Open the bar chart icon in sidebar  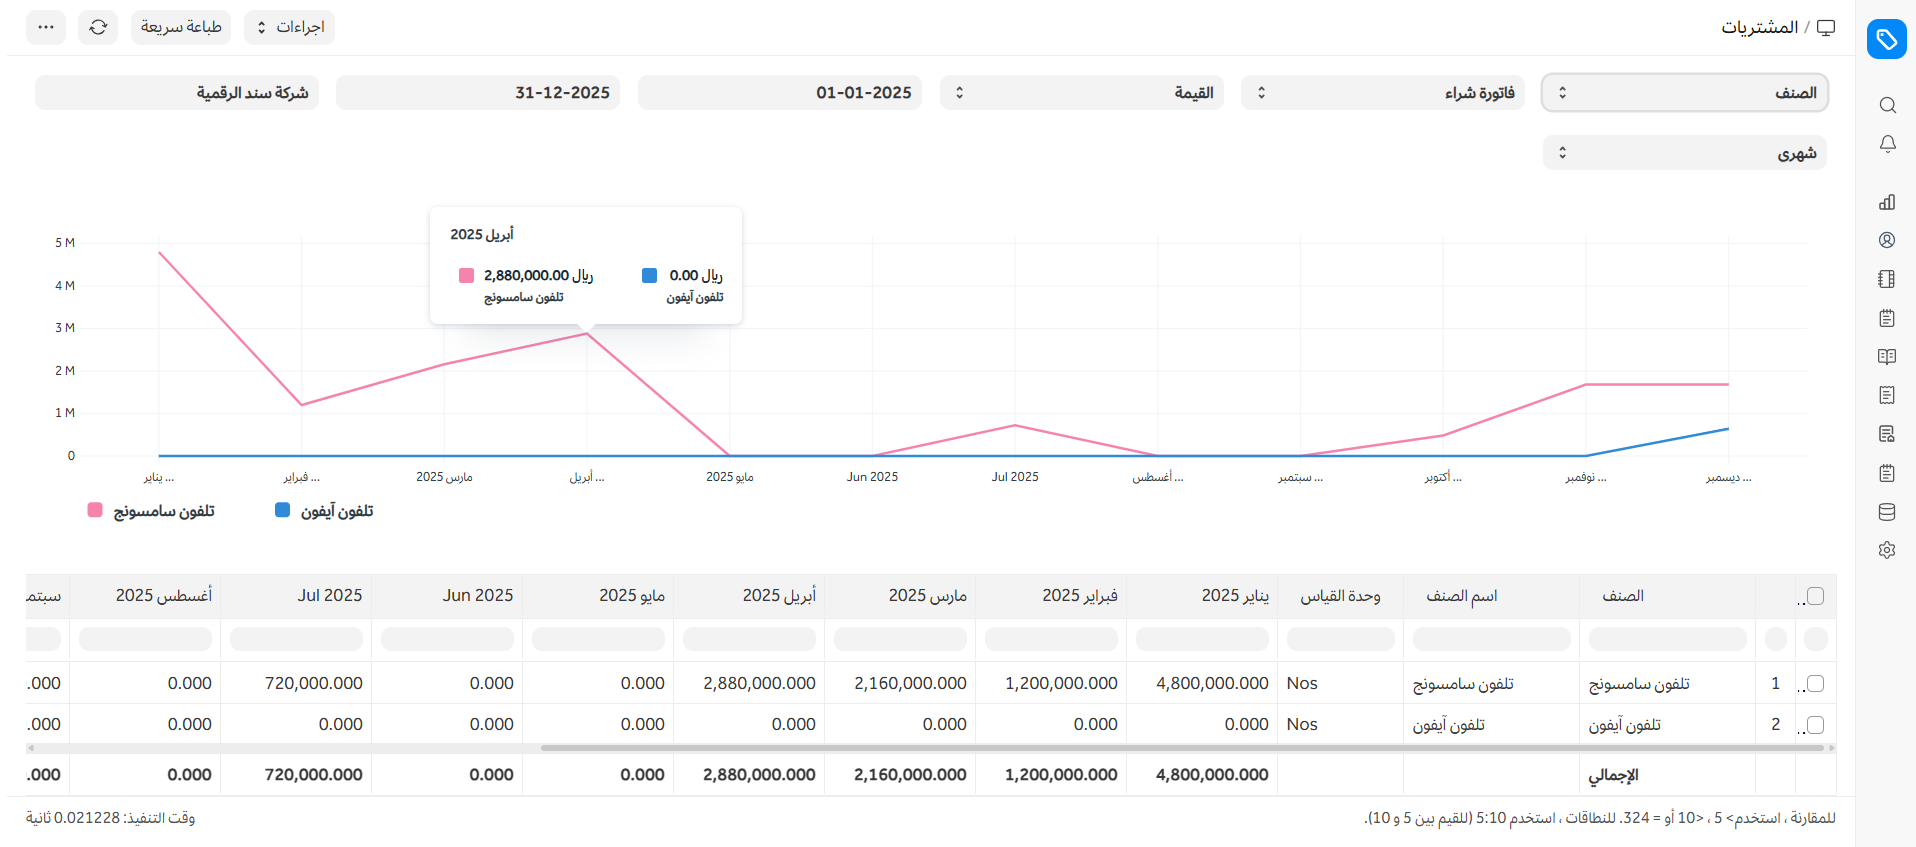1887,202
